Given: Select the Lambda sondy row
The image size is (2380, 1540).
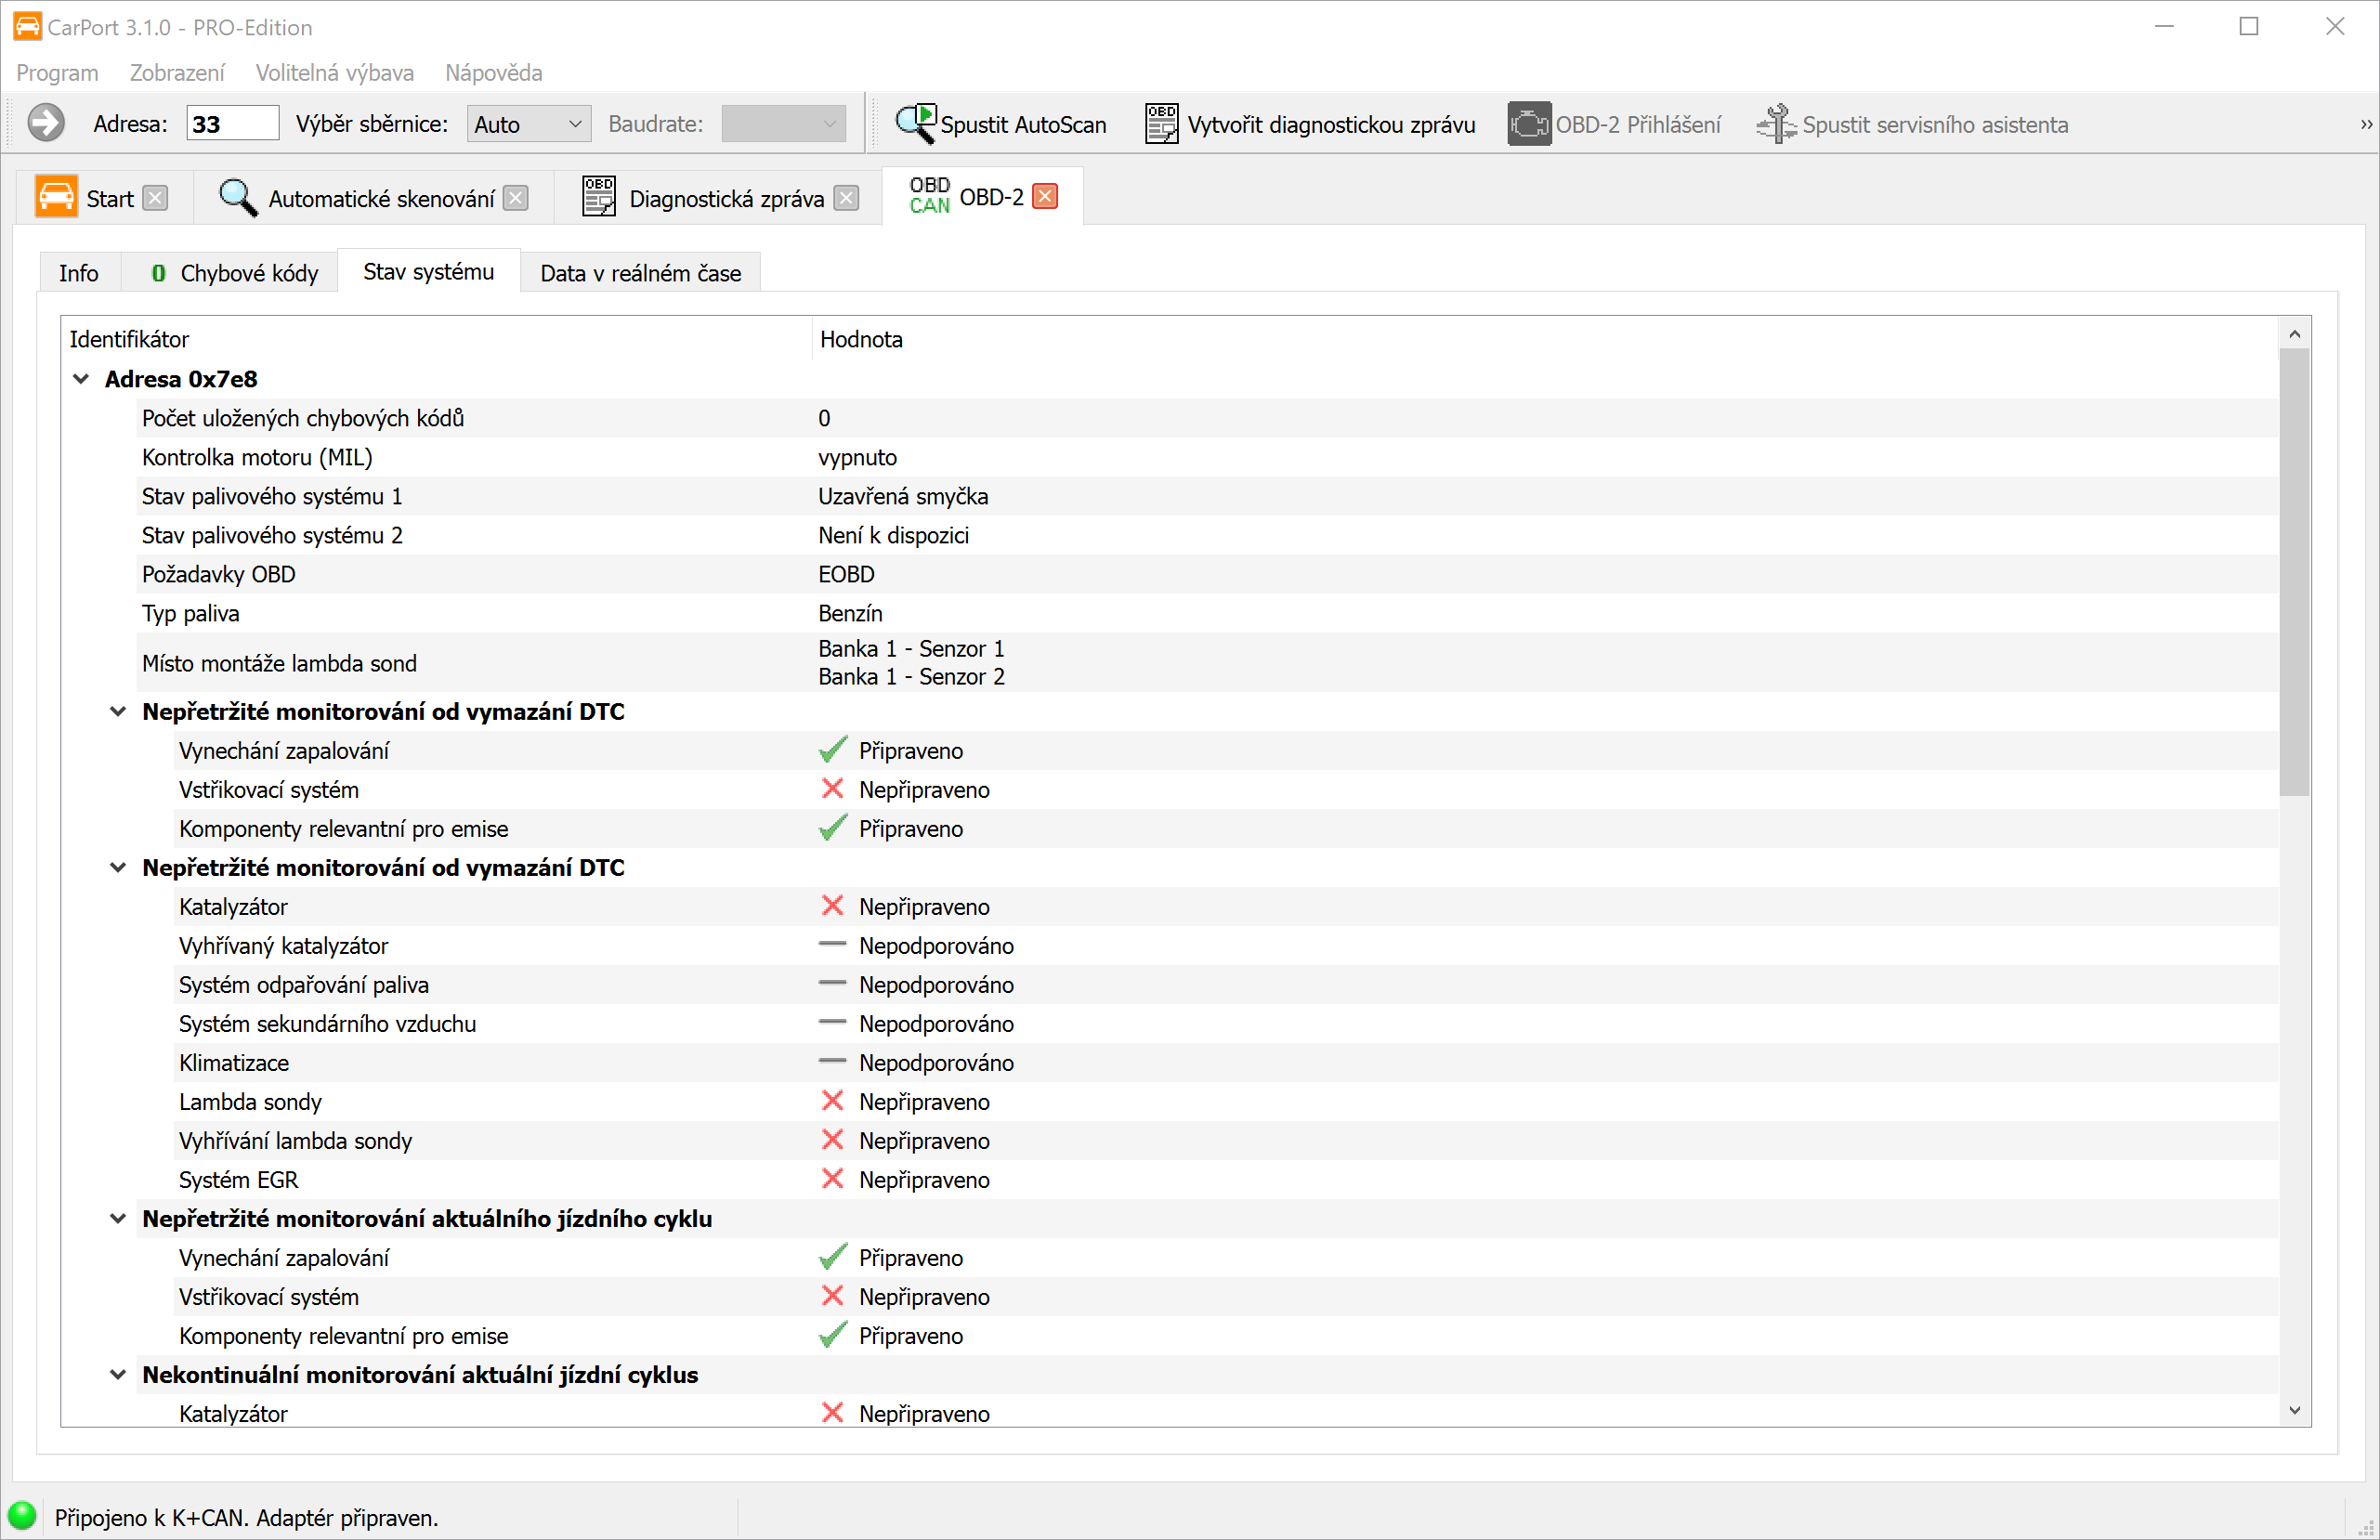Looking at the screenshot, I should coord(250,1101).
